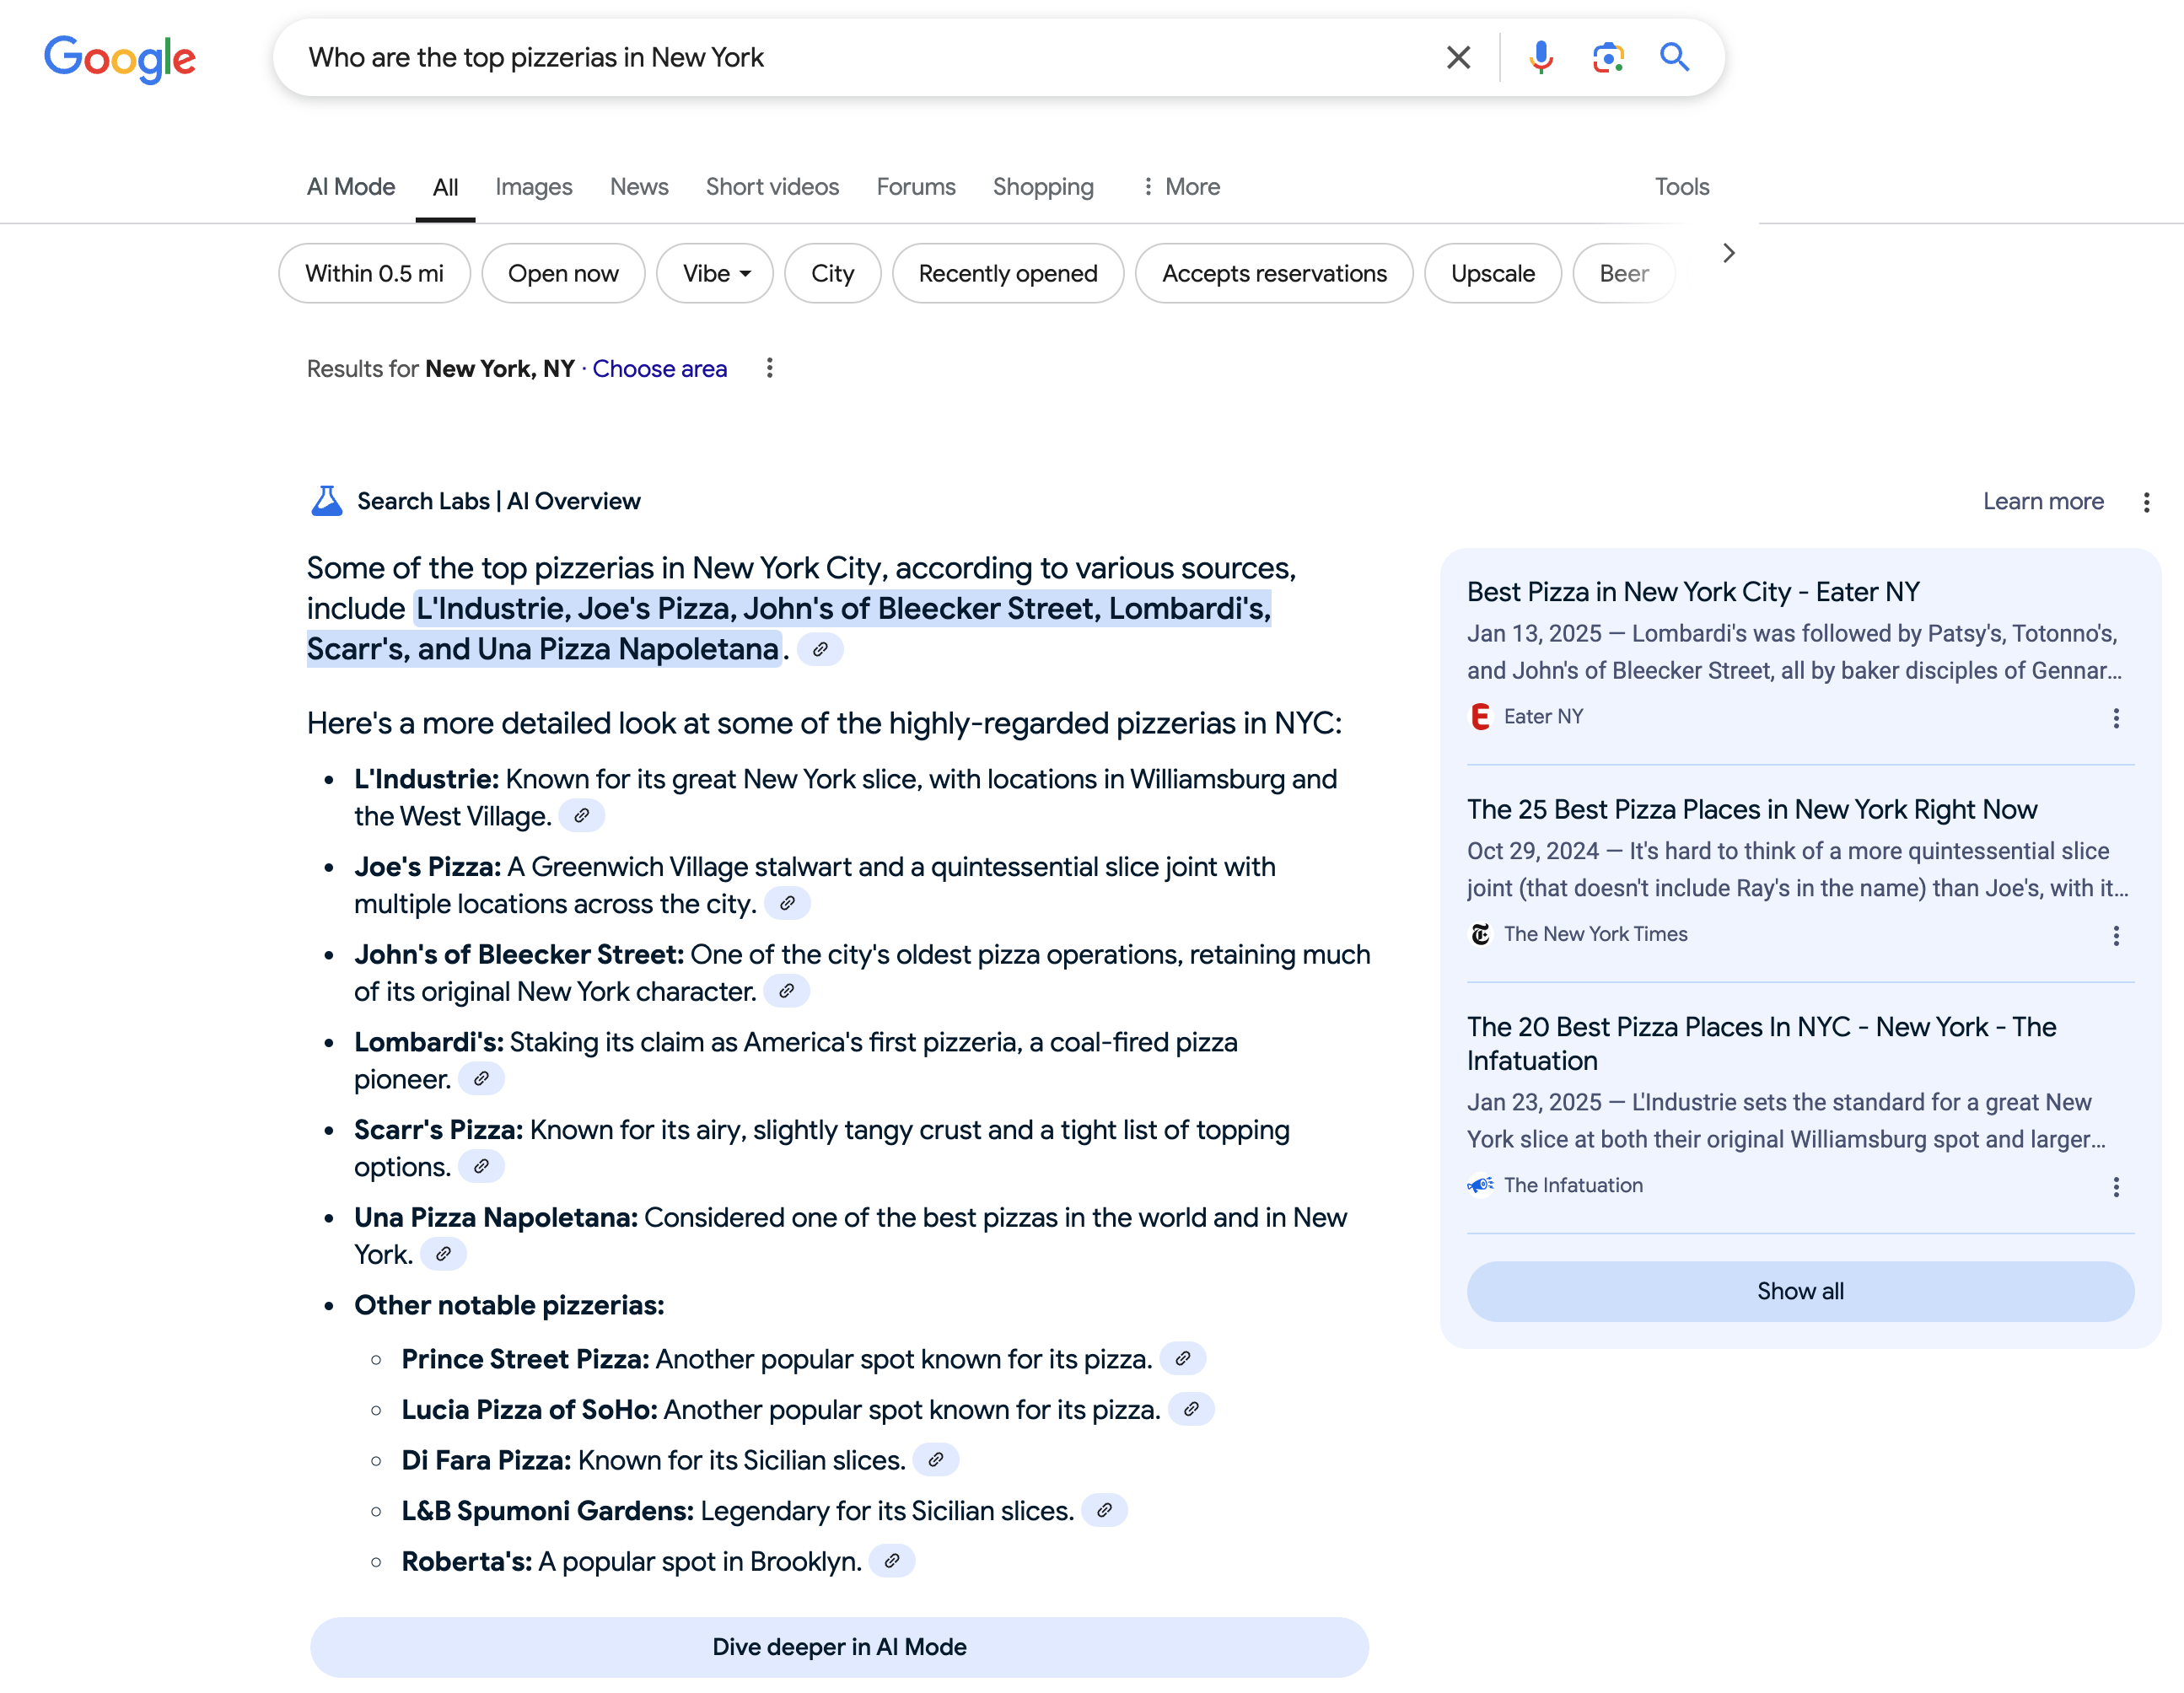Expand the More search tools menu

tap(1177, 186)
